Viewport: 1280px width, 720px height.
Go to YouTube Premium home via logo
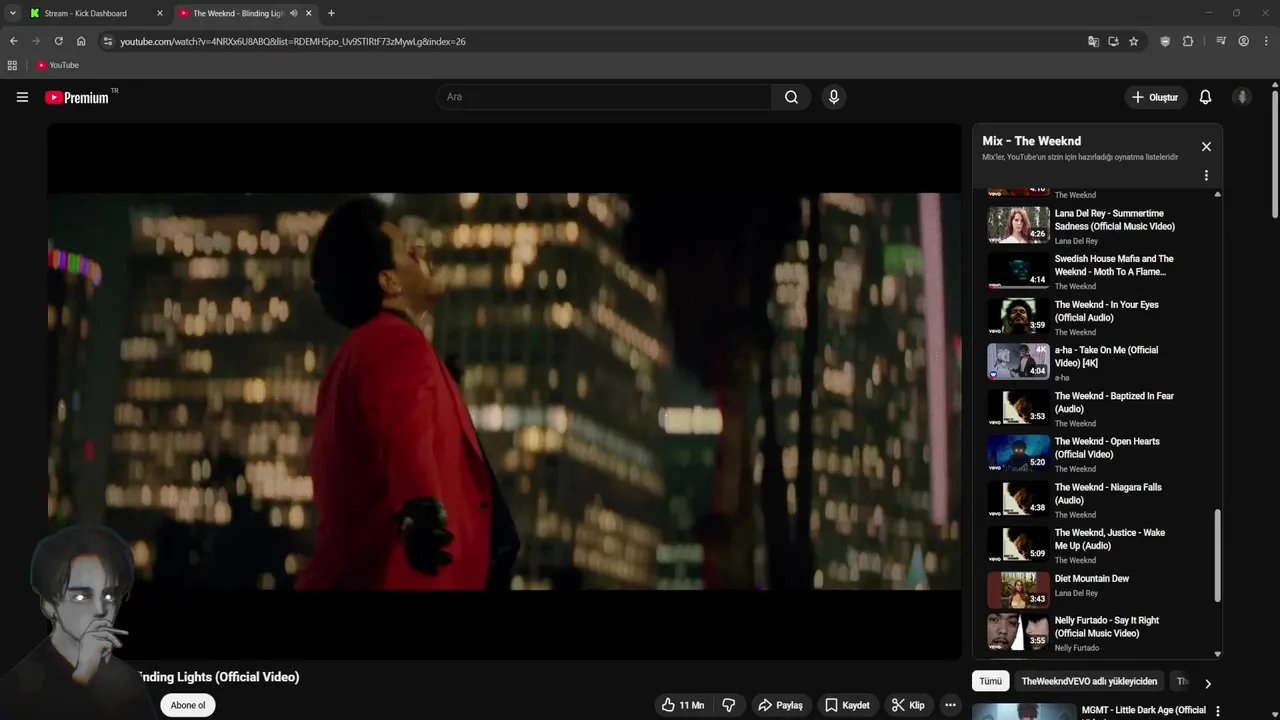[x=77, y=97]
